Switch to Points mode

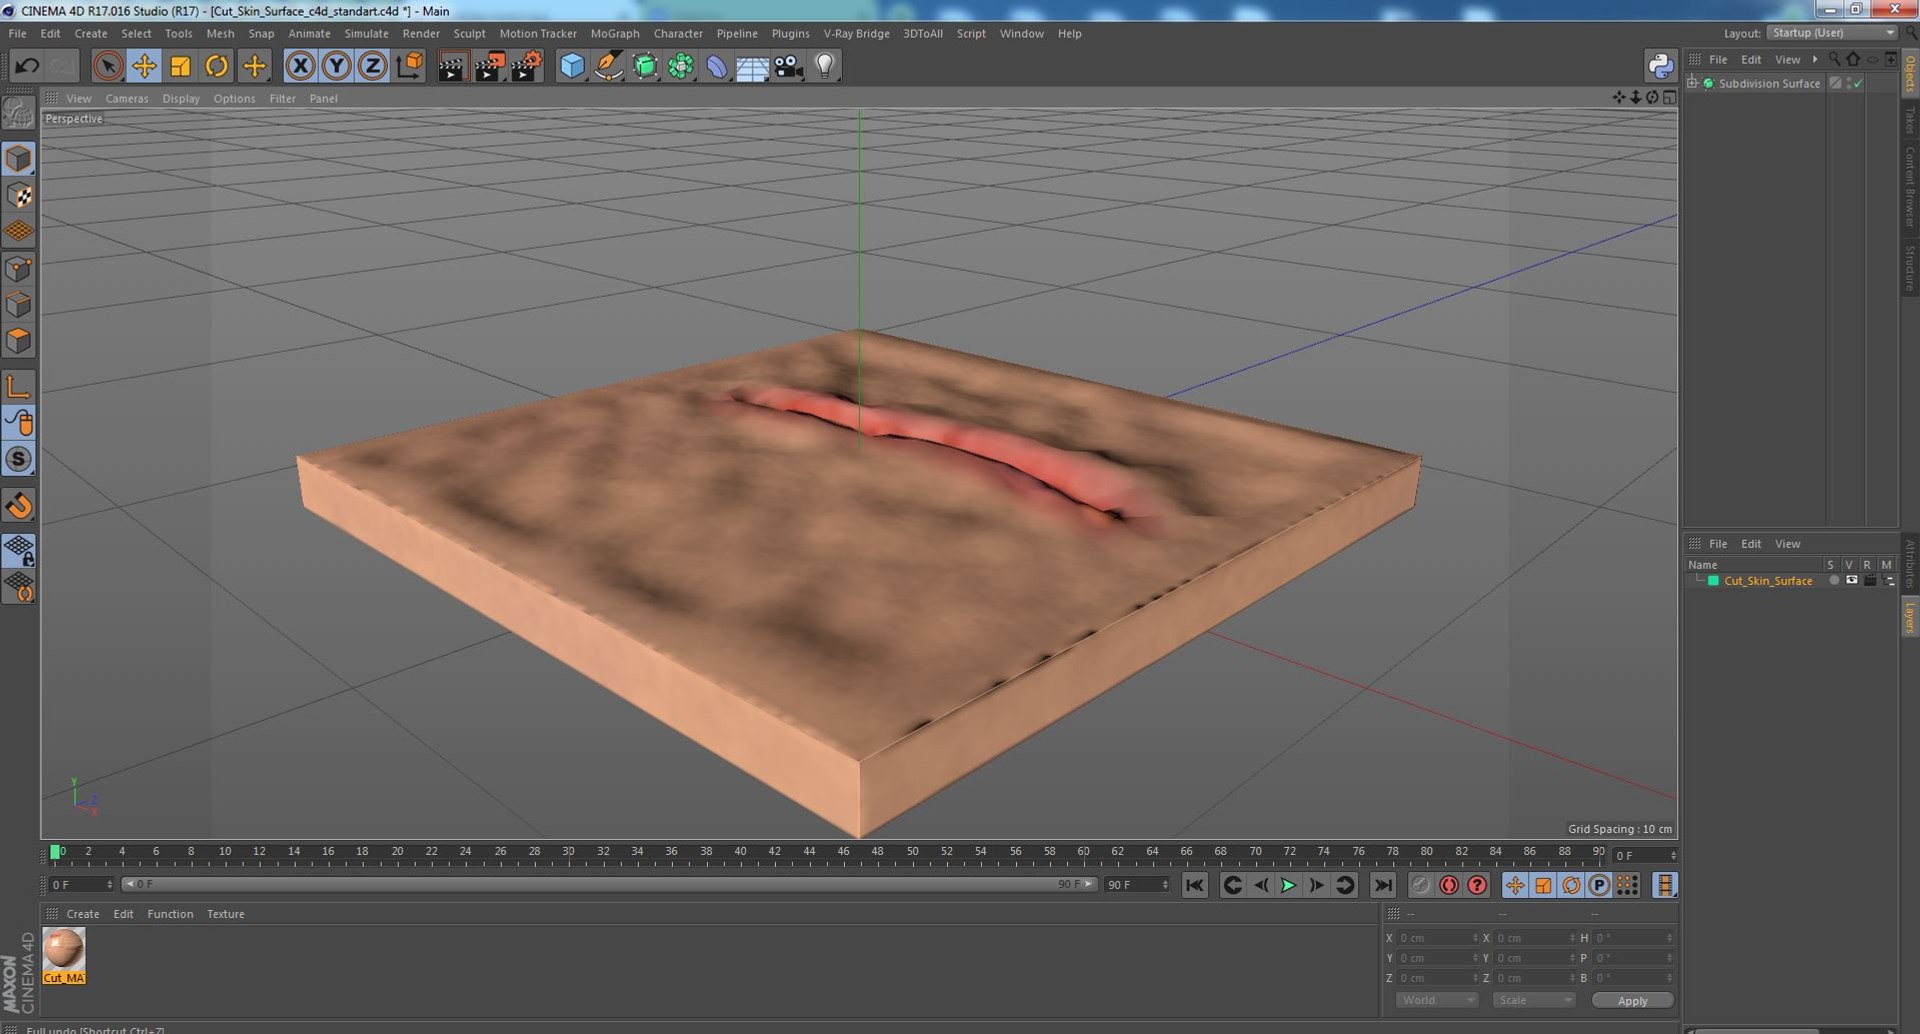pos(19,268)
